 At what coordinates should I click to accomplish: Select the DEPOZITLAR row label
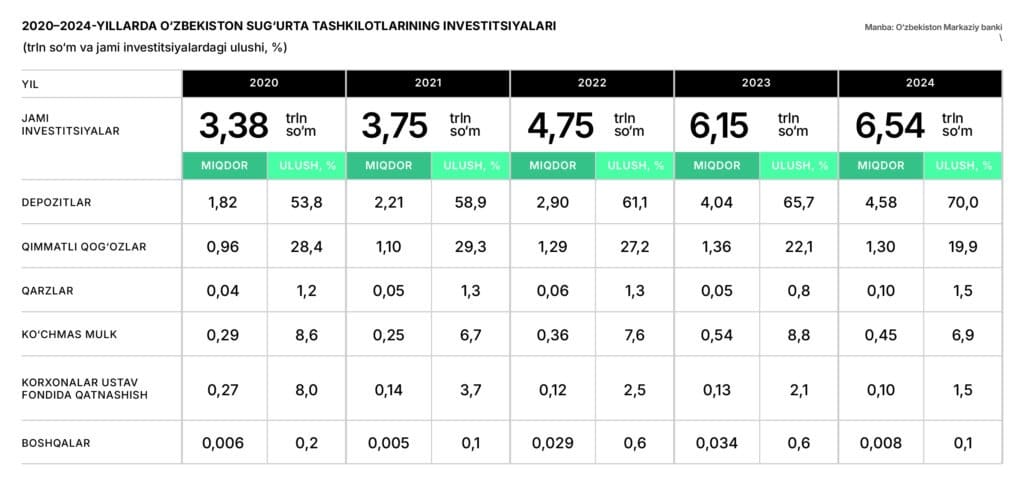click(56, 203)
